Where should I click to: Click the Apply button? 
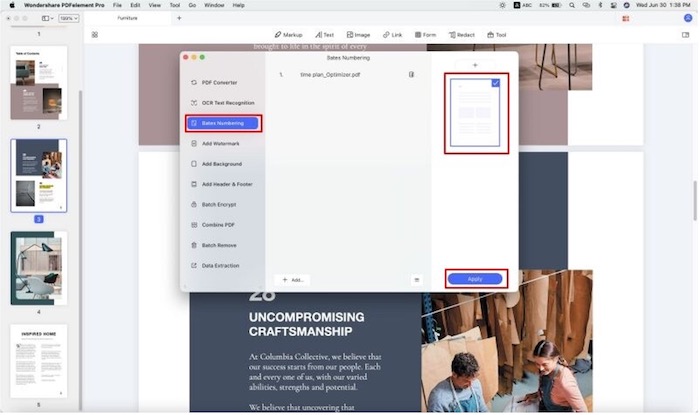[x=475, y=279]
